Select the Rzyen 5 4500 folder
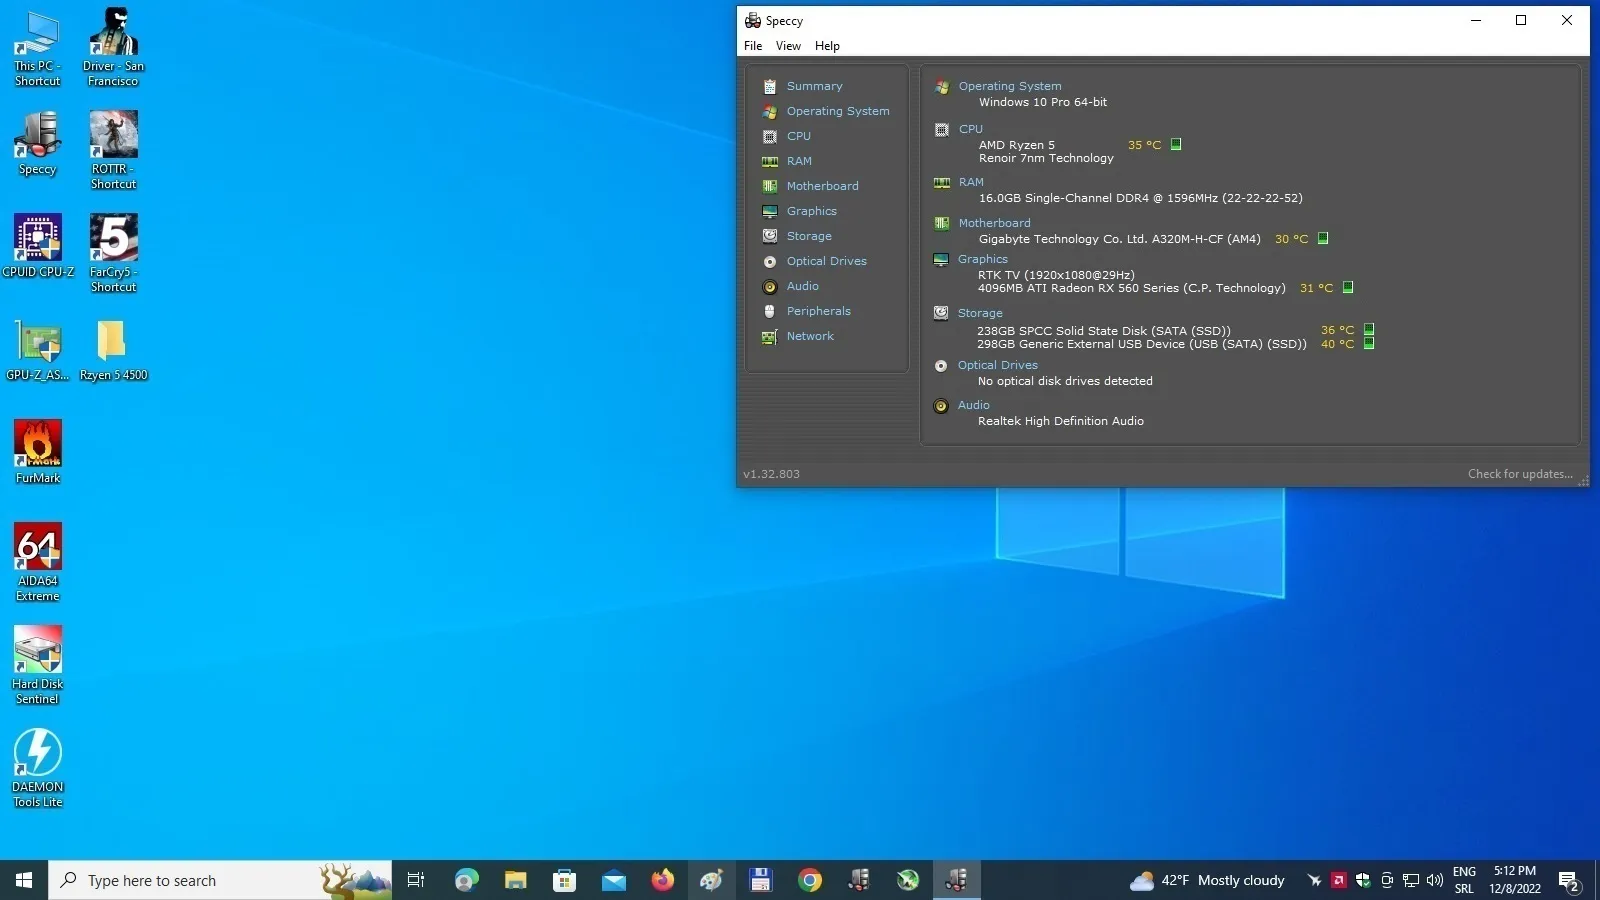The height and width of the screenshot is (900, 1600). point(113,350)
